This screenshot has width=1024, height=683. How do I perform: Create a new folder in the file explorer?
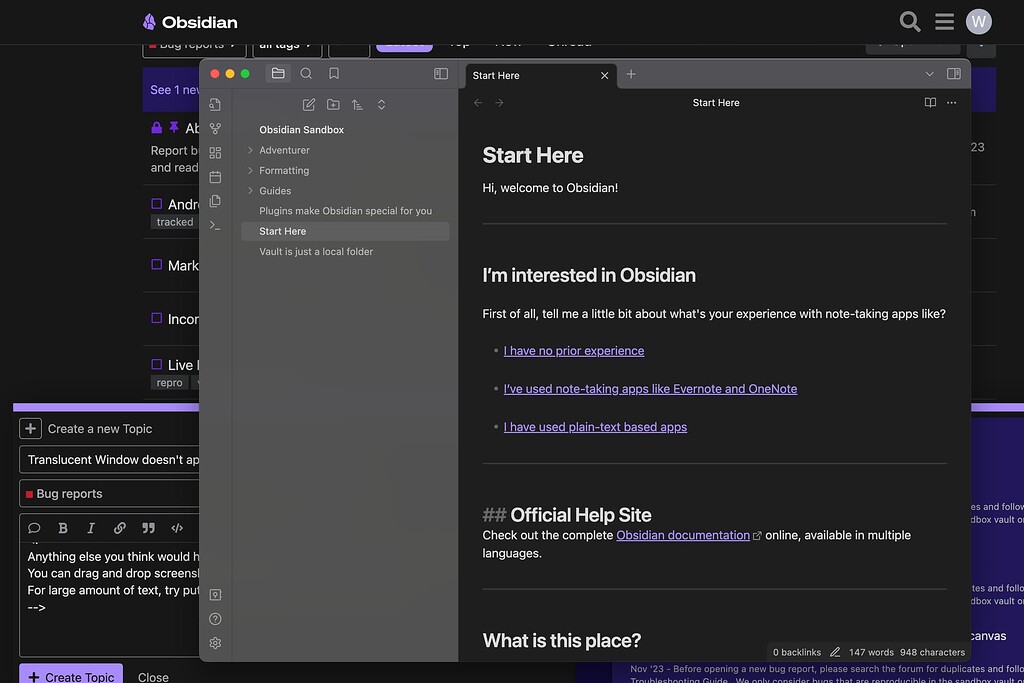click(x=333, y=104)
